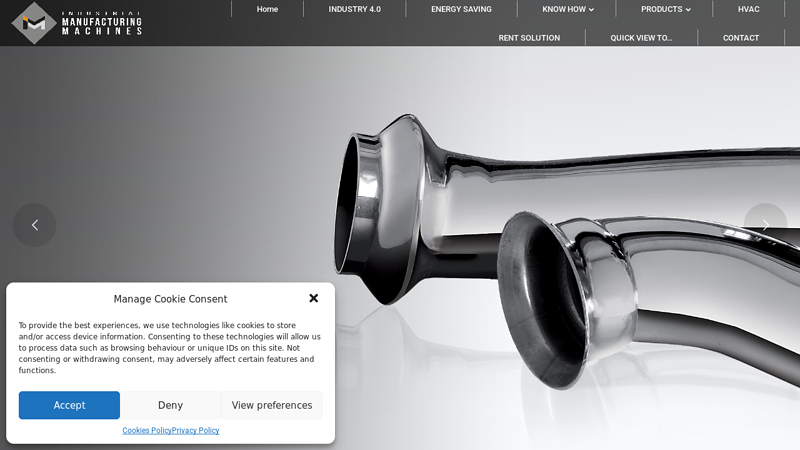Click the Industrial Manufacturing Machines logo
The image size is (800, 450).
point(77,23)
